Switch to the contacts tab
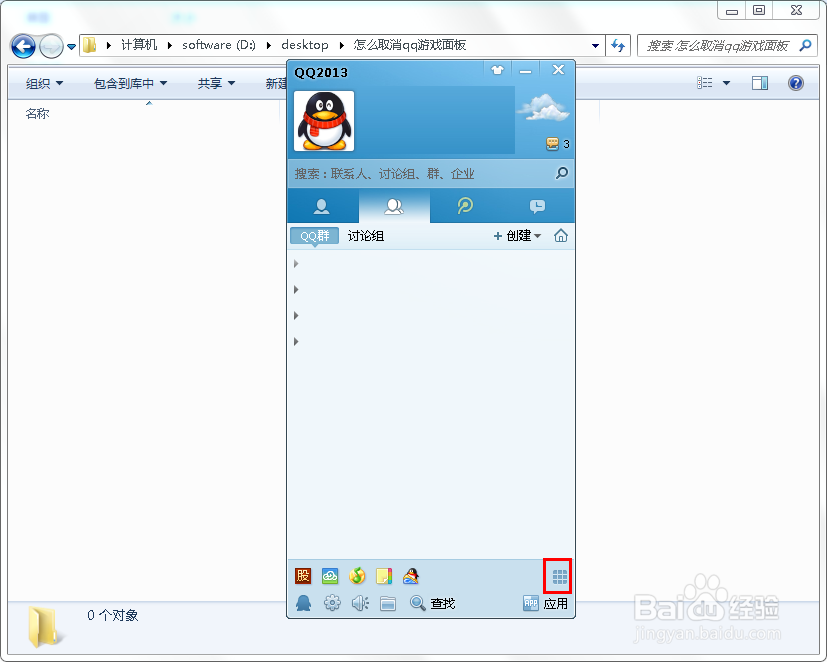 [x=322, y=204]
